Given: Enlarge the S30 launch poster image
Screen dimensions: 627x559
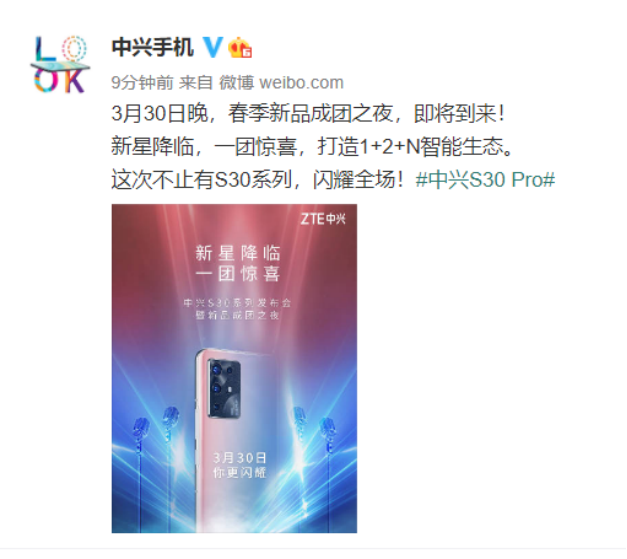Looking at the screenshot, I should click(234, 368).
